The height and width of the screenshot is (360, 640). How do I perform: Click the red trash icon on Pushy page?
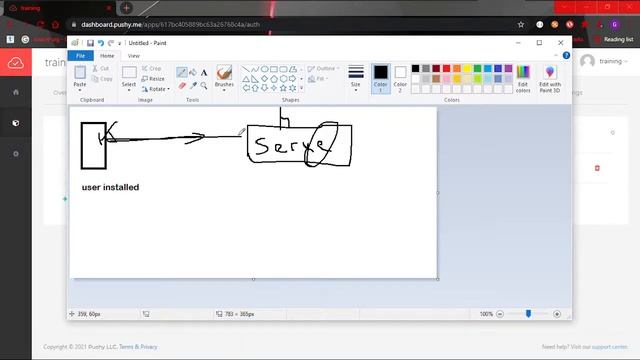pyautogui.click(x=597, y=168)
